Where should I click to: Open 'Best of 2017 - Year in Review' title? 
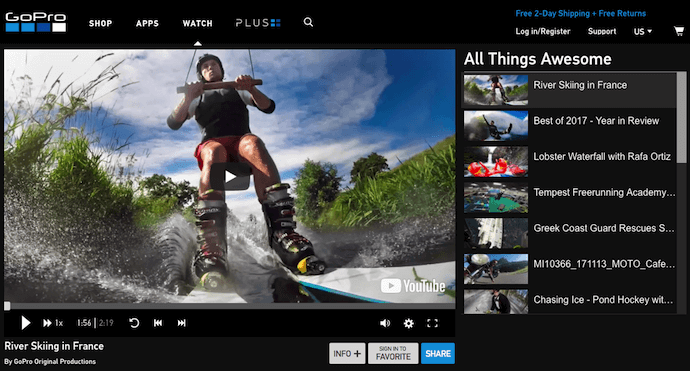(x=596, y=121)
